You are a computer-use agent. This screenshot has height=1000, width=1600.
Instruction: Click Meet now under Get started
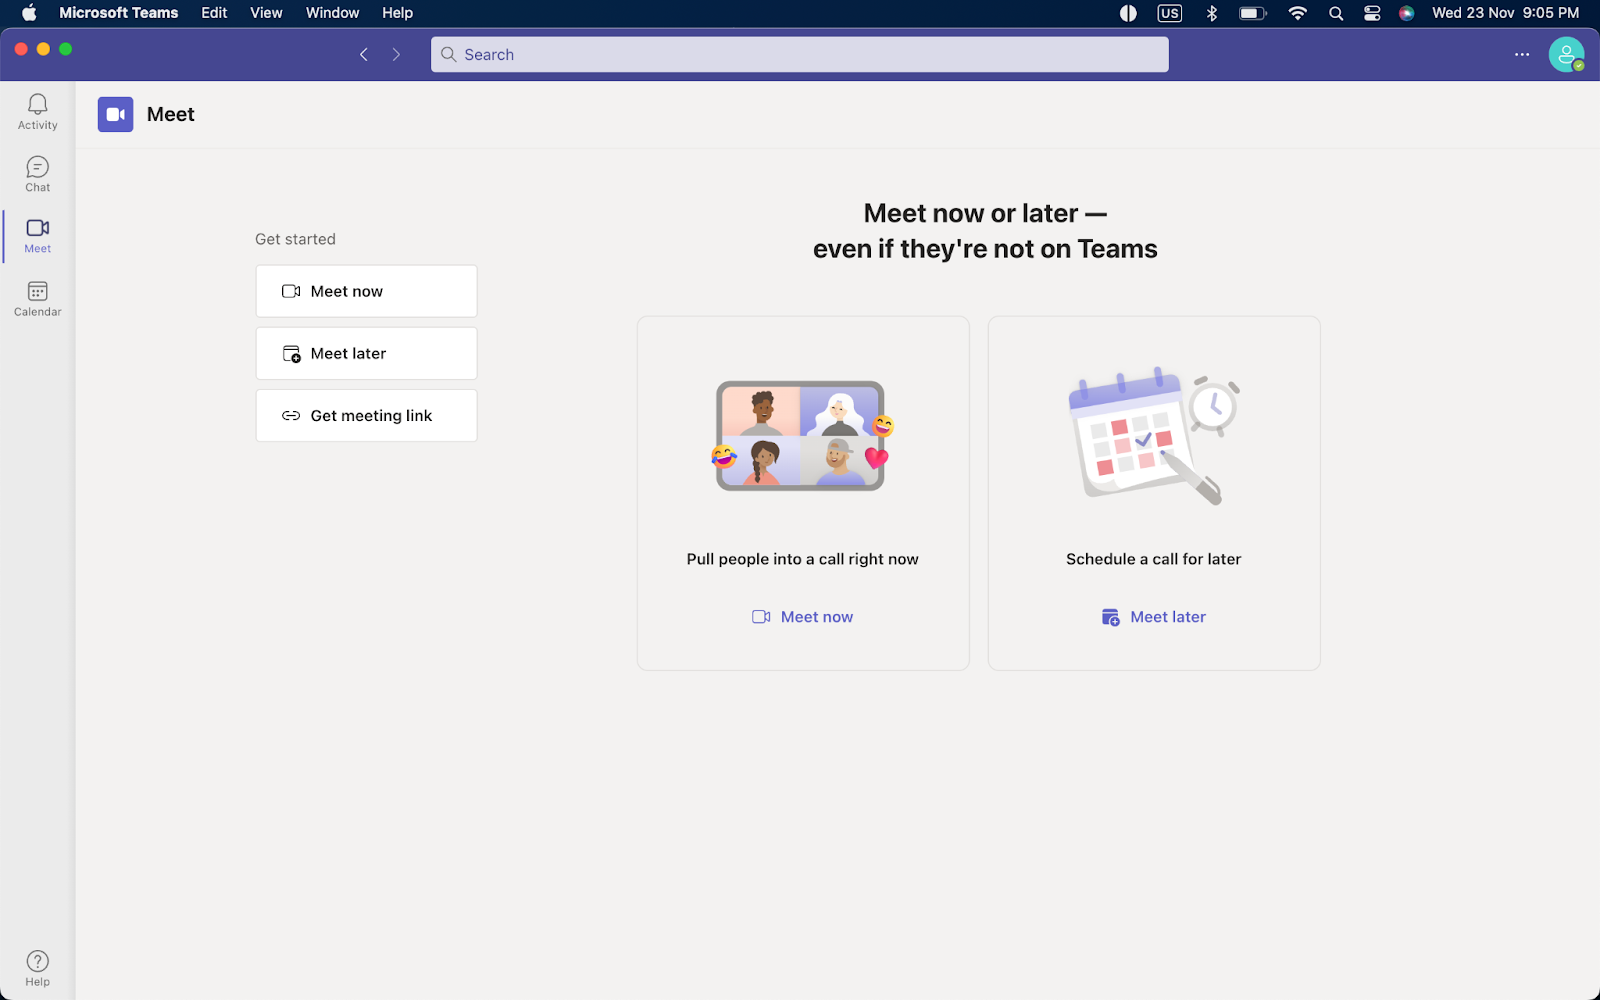(x=366, y=291)
